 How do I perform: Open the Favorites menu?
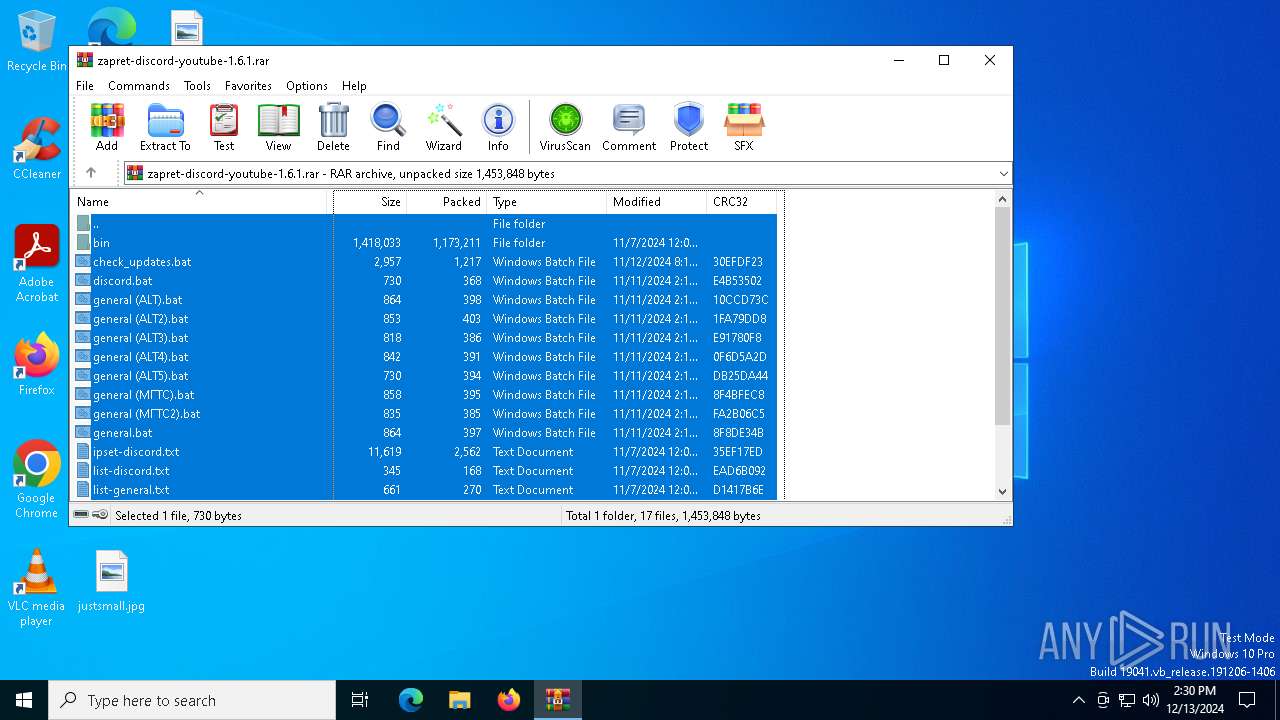click(x=248, y=86)
